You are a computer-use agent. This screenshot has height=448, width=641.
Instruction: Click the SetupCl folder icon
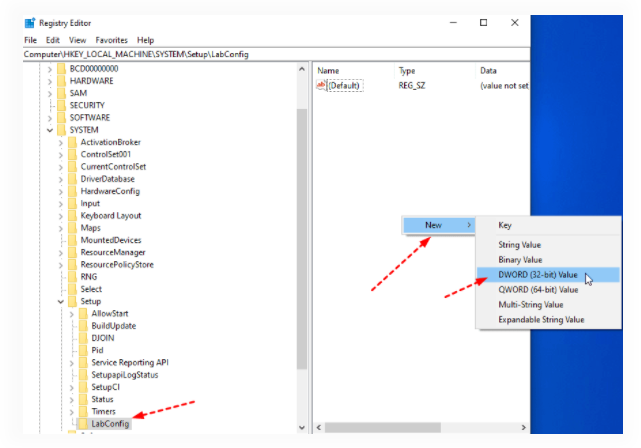83,387
